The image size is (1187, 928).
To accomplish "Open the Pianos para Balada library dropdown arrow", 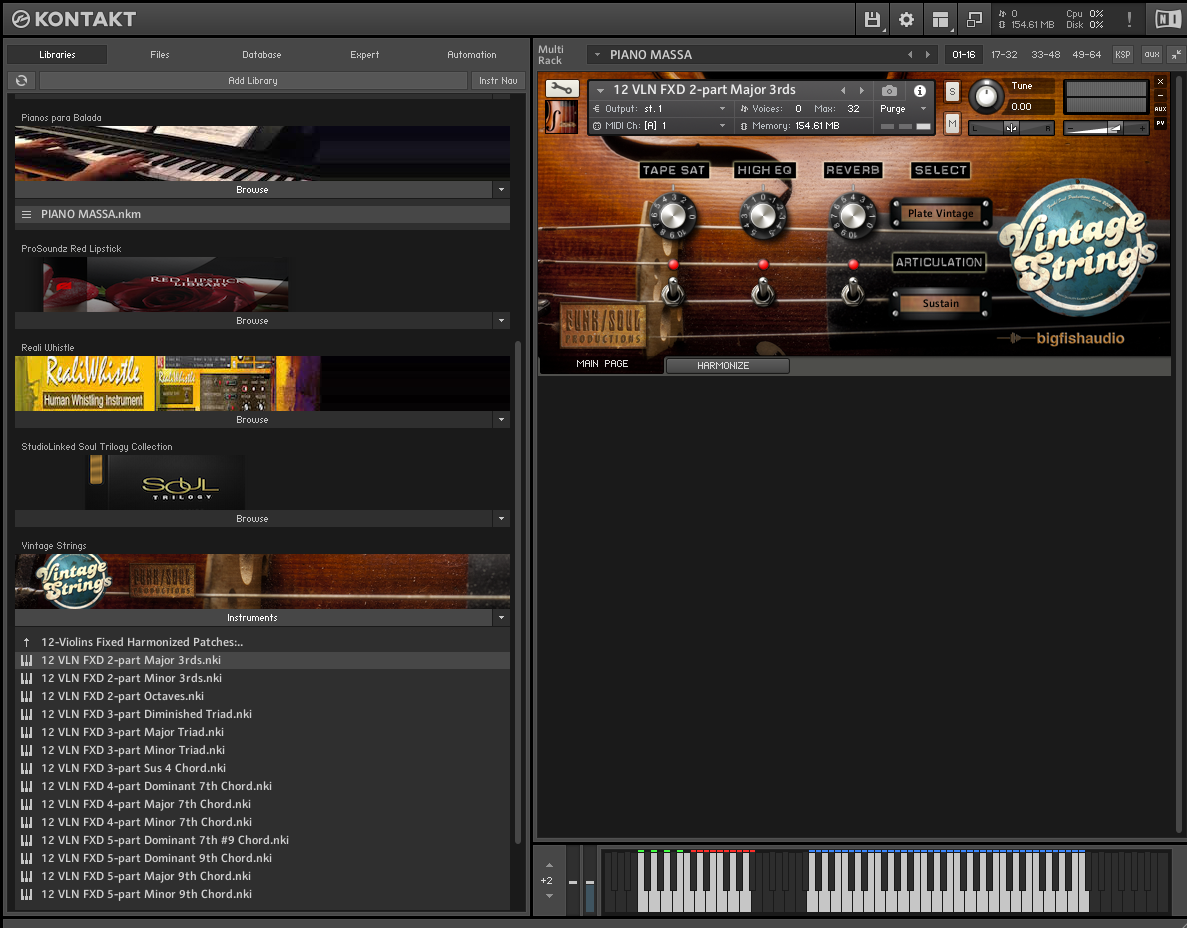I will point(501,189).
